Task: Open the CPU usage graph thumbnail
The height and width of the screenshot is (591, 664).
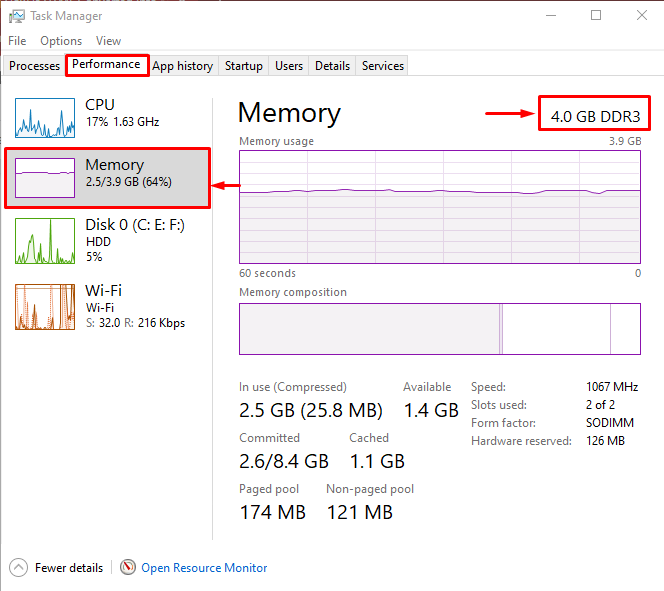Action: click(x=45, y=118)
